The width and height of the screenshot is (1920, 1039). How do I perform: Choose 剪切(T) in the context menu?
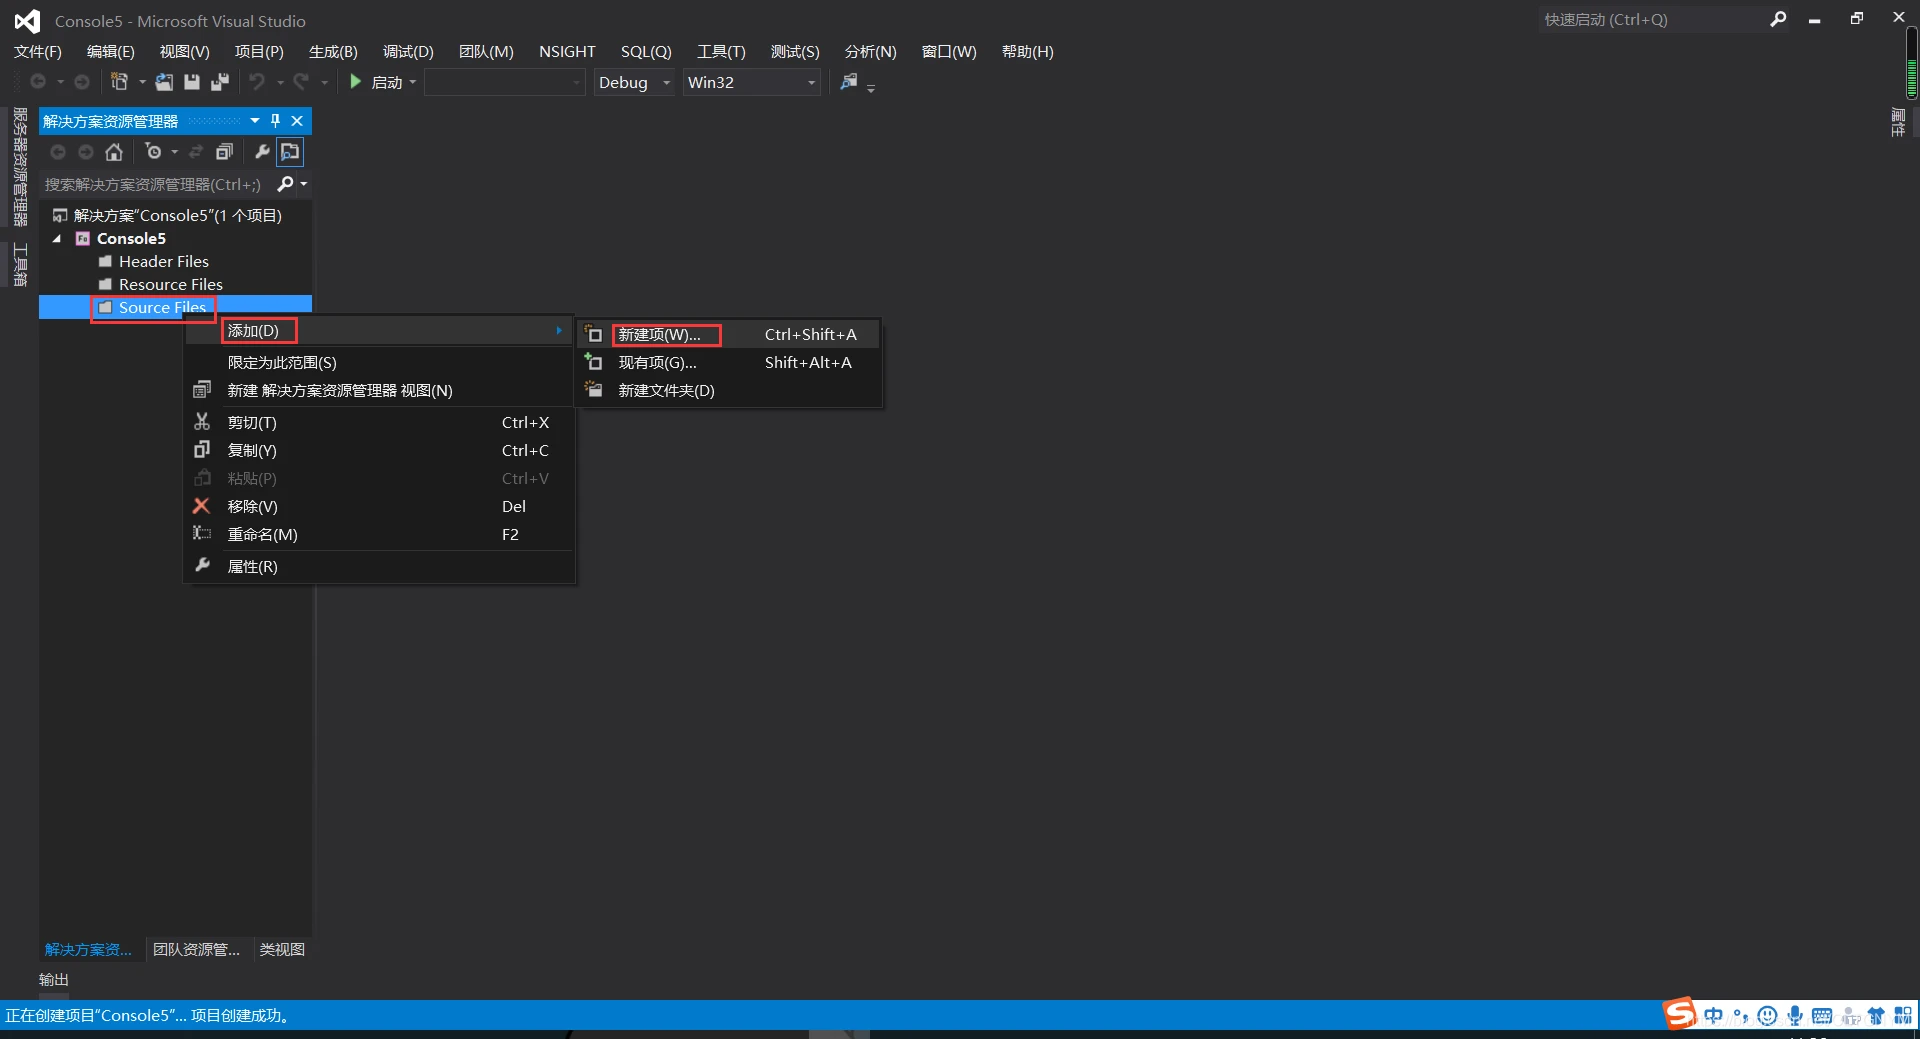tap(379, 422)
